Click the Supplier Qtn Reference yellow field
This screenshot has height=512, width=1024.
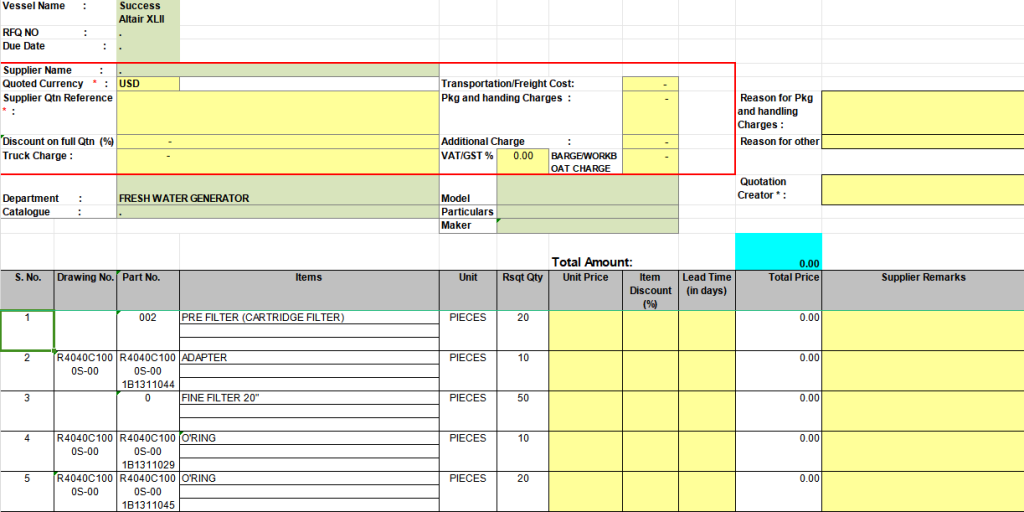click(x=277, y=112)
